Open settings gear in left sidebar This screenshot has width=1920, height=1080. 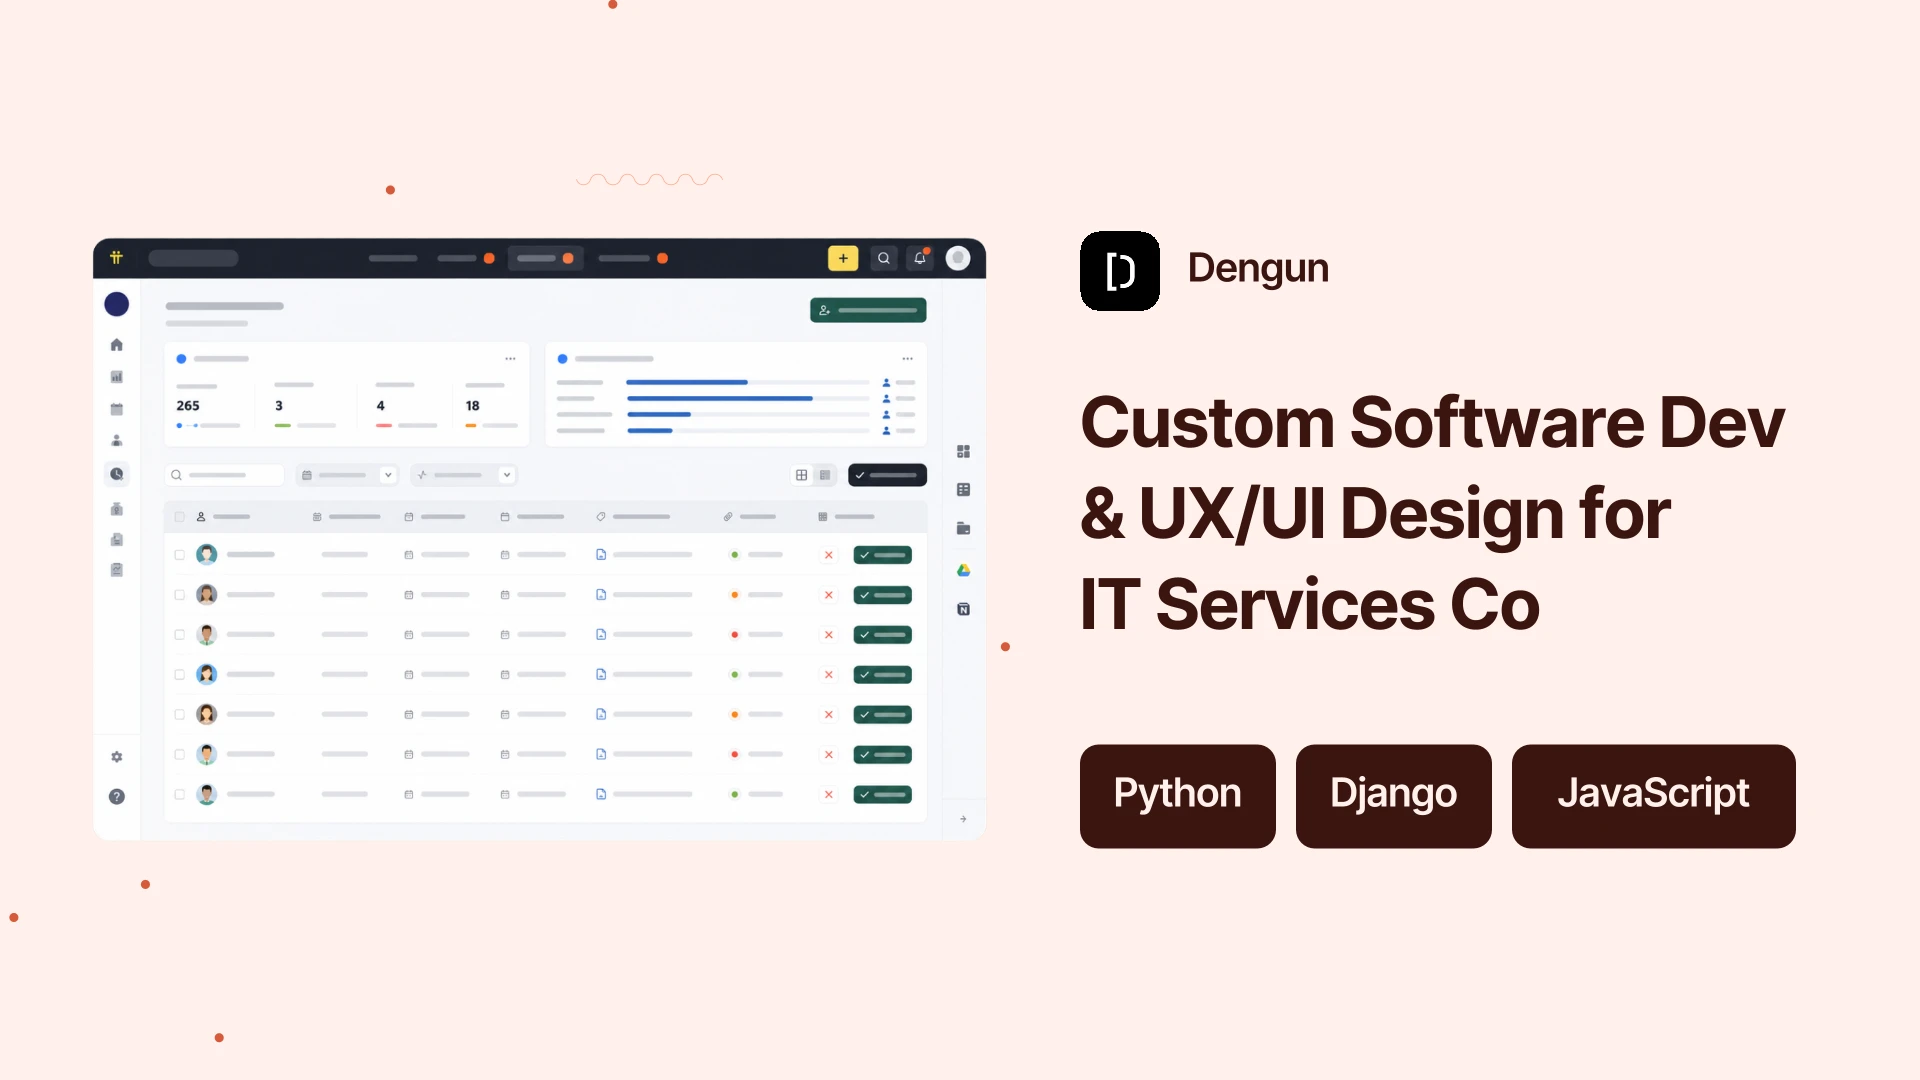pyautogui.click(x=117, y=757)
